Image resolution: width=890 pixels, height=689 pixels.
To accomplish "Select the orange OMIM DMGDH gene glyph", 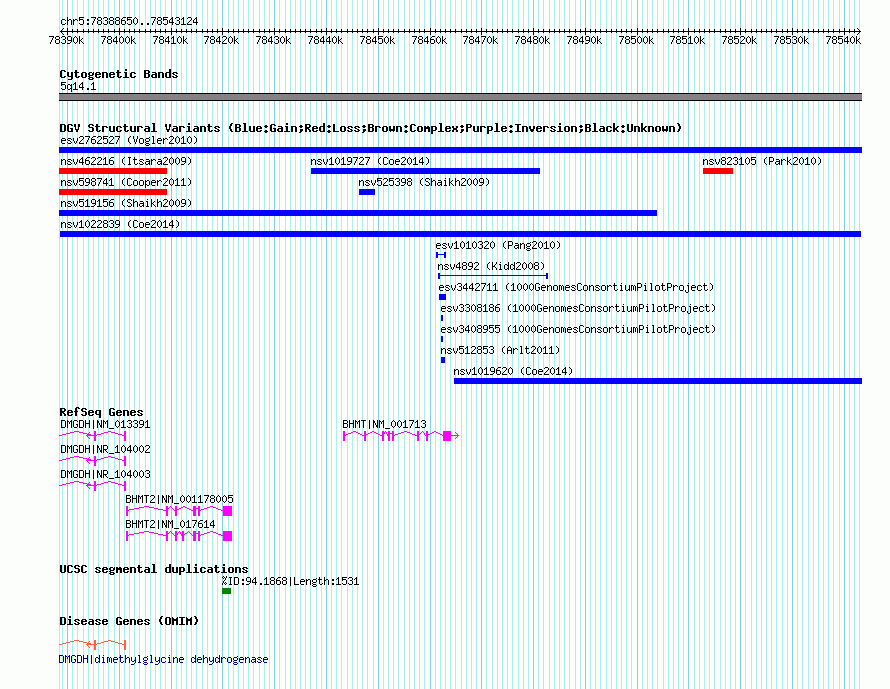I will (93, 644).
